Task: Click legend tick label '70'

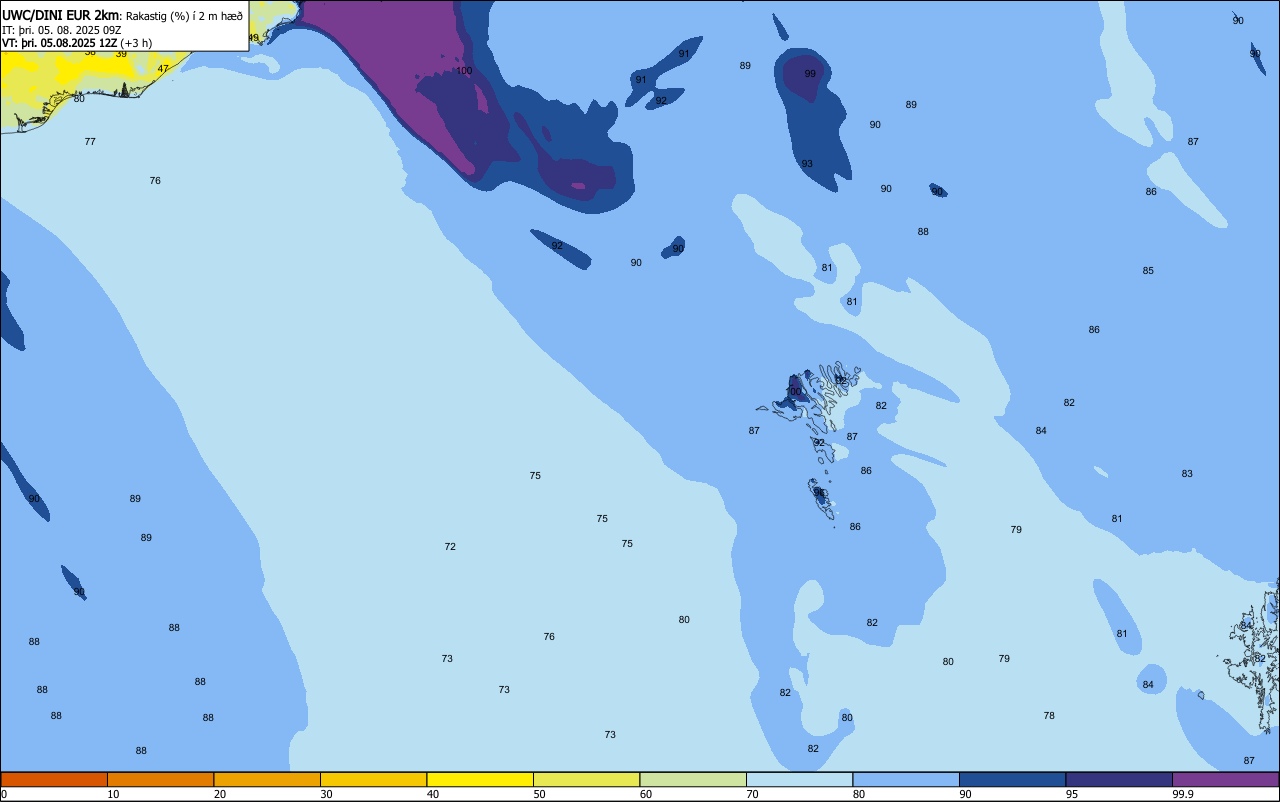Action: (752, 794)
